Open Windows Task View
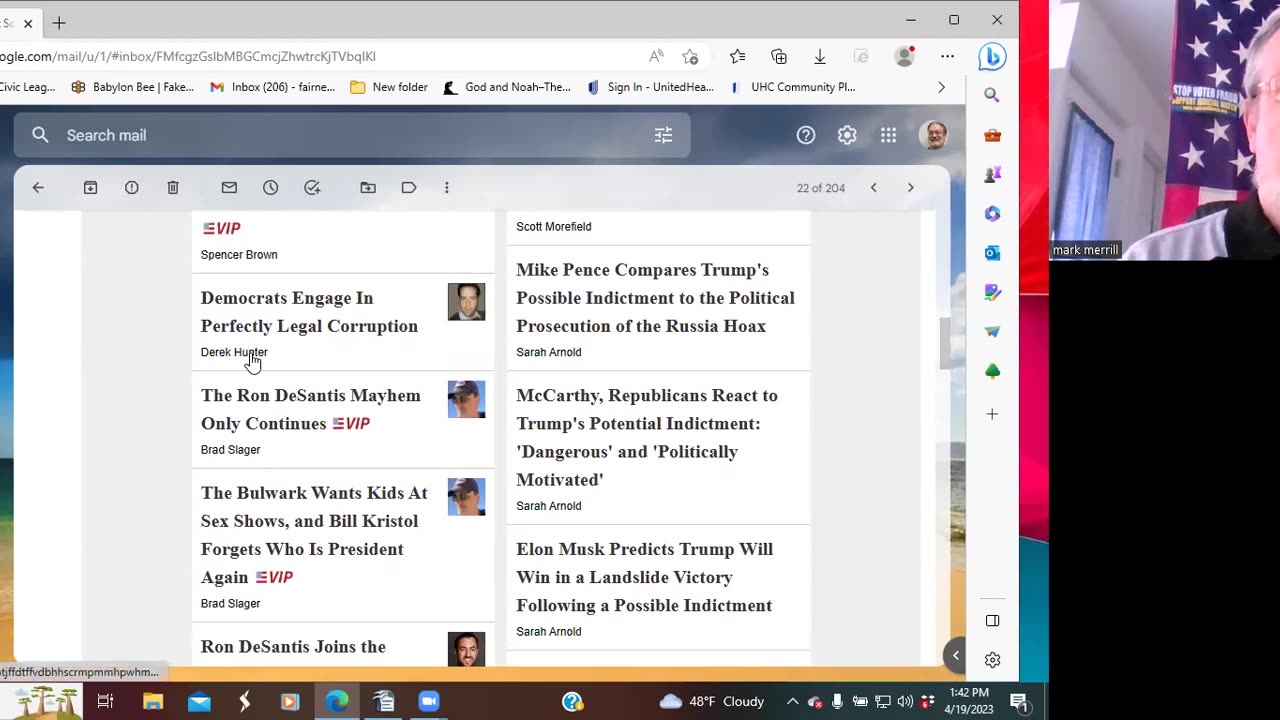The image size is (1280, 720). point(105,701)
